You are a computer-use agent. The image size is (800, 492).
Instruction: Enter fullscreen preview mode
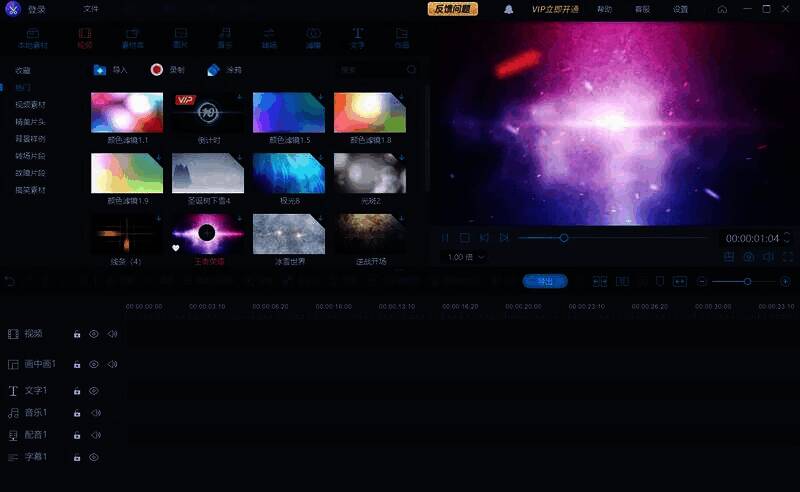pos(786,257)
